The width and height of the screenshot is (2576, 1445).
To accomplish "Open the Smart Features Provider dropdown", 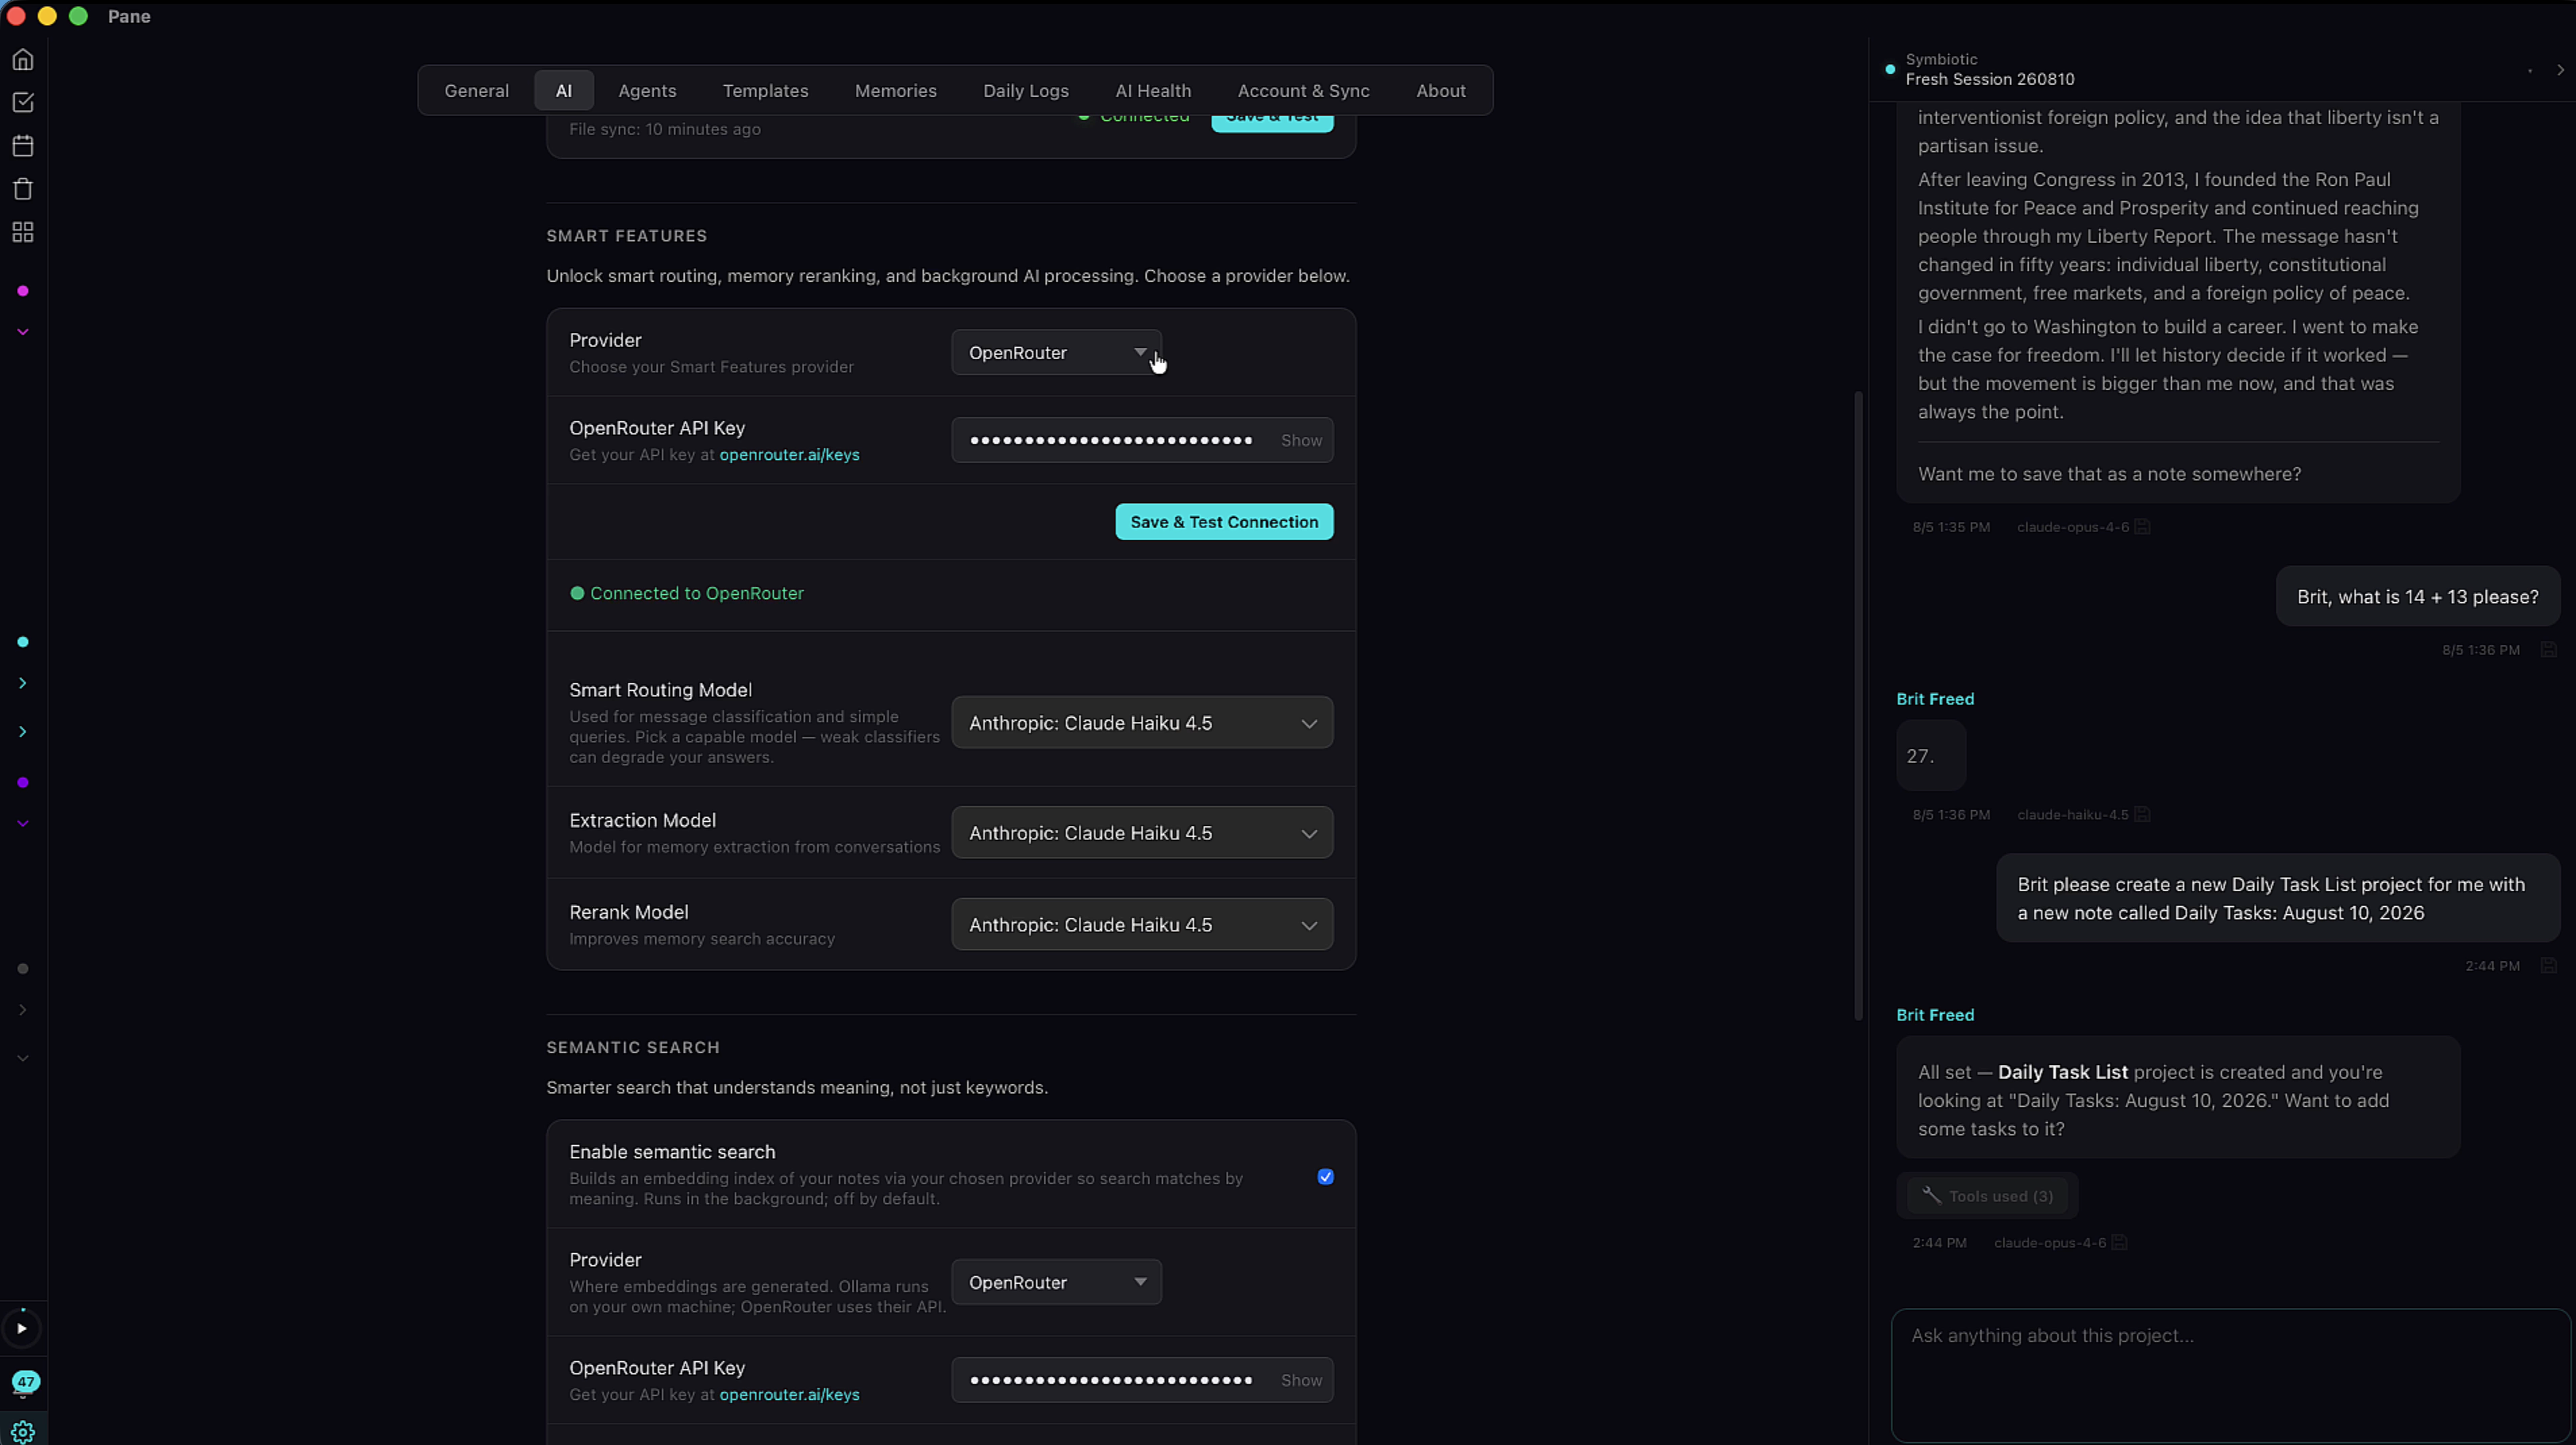I will point(1056,353).
